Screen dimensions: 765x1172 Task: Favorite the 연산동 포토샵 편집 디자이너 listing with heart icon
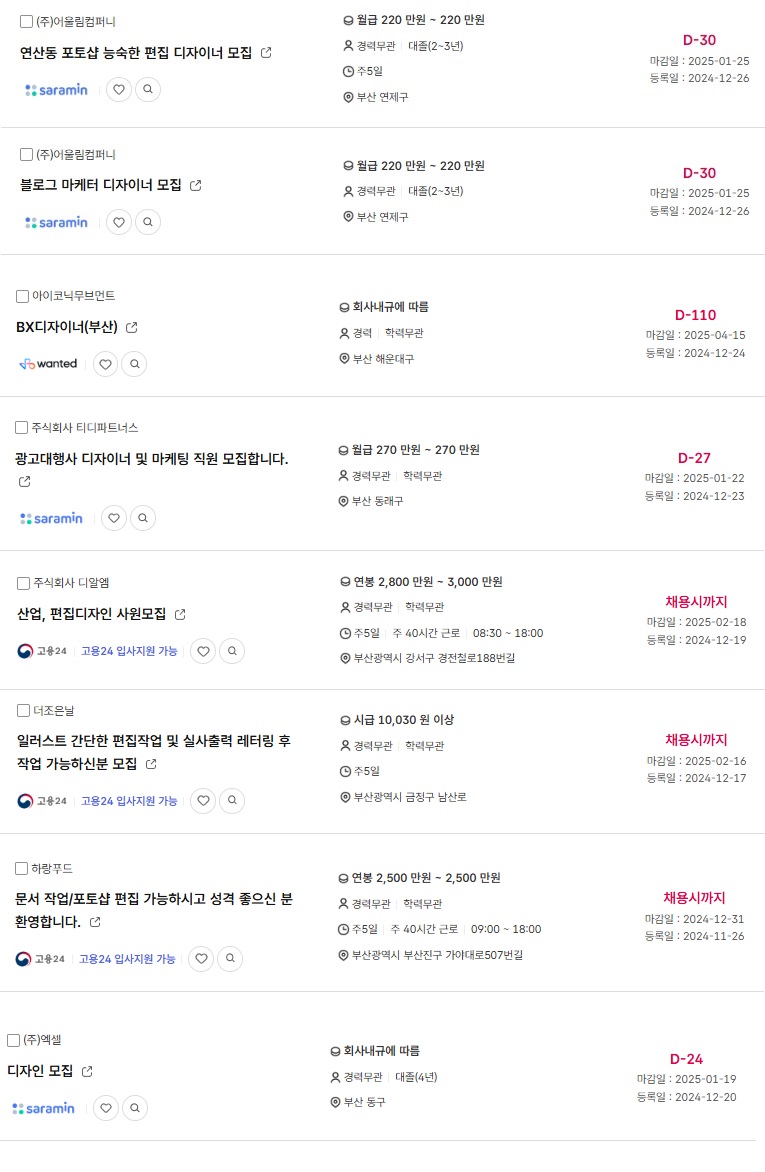pyautogui.click(x=119, y=90)
